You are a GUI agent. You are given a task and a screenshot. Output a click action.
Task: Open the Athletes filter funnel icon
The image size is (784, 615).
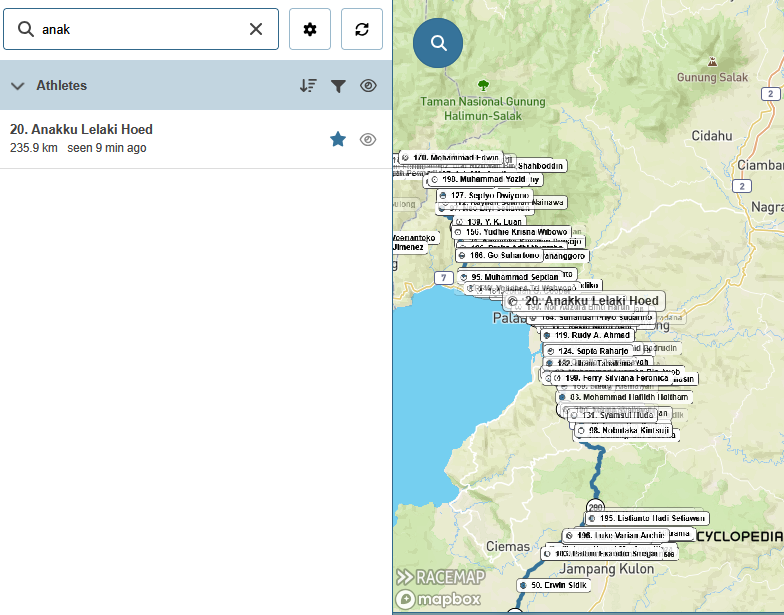(x=338, y=86)
